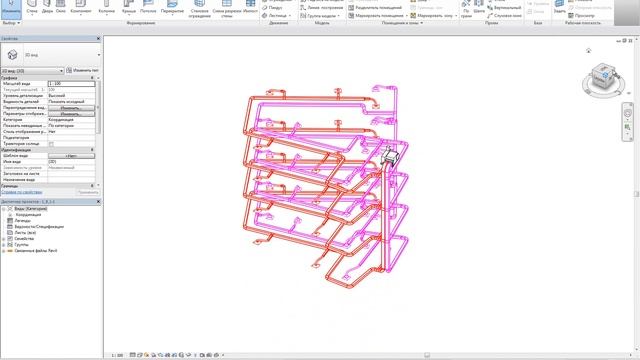640x360 pixels.
Task: Select the Импост (Mullion) tool
Action: point(250,7)
